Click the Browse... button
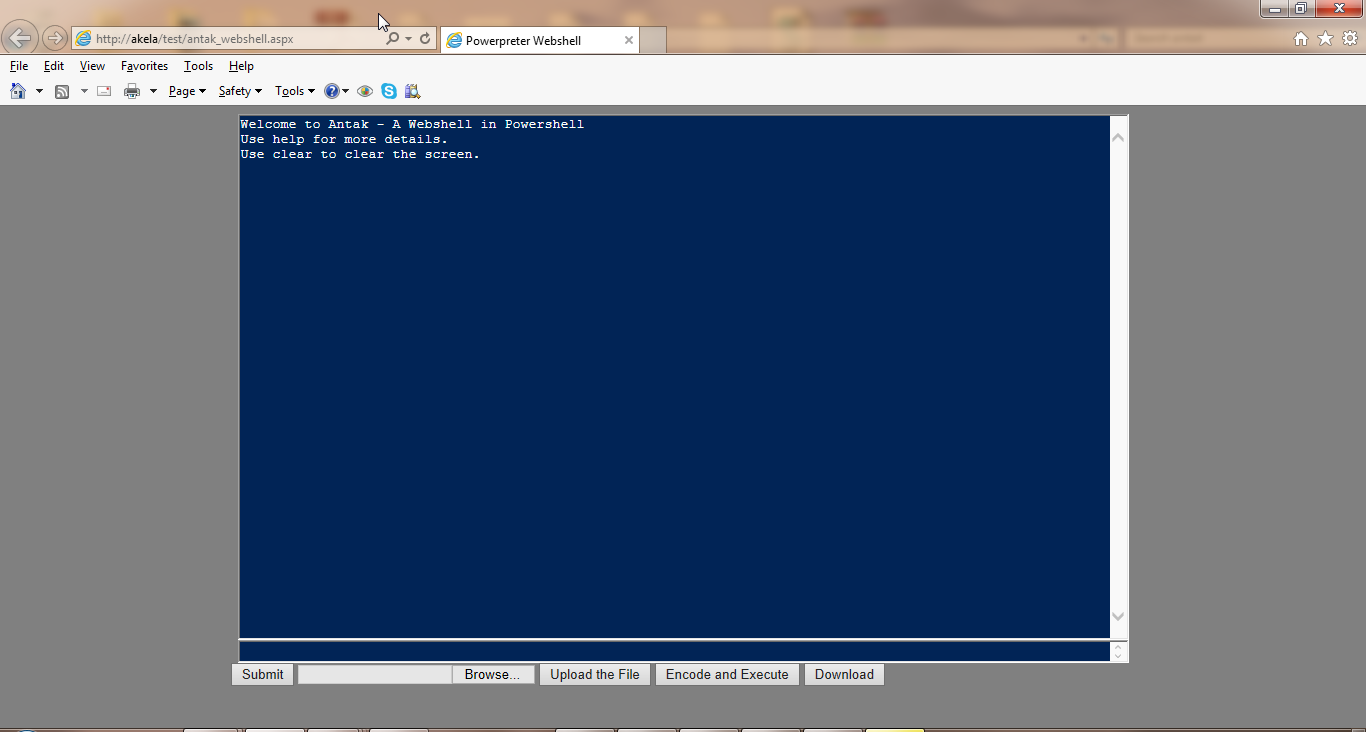 pyautogui.click(x=492, y=674)
